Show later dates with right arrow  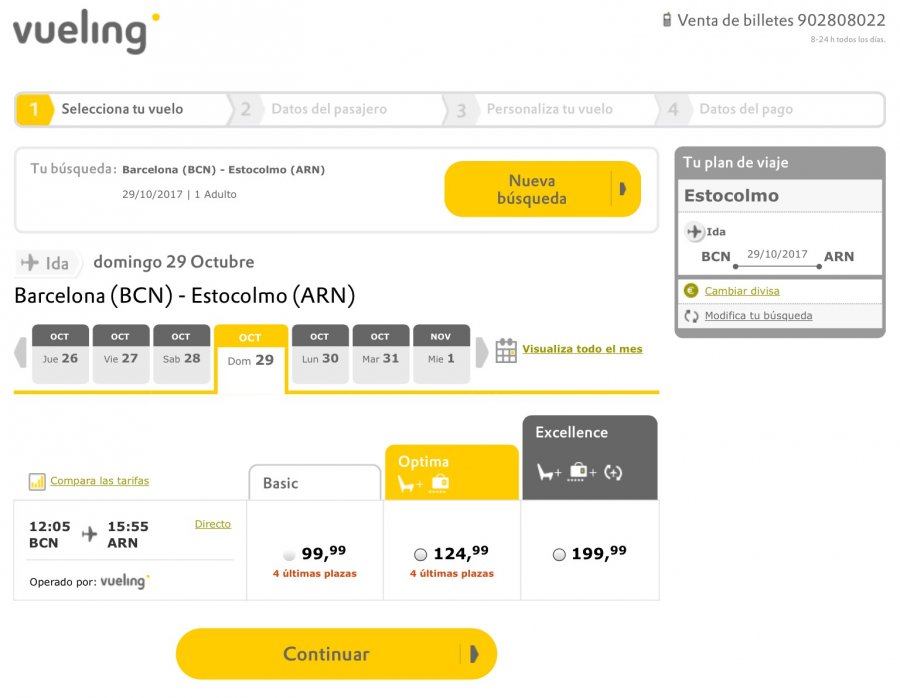point(481,352)
